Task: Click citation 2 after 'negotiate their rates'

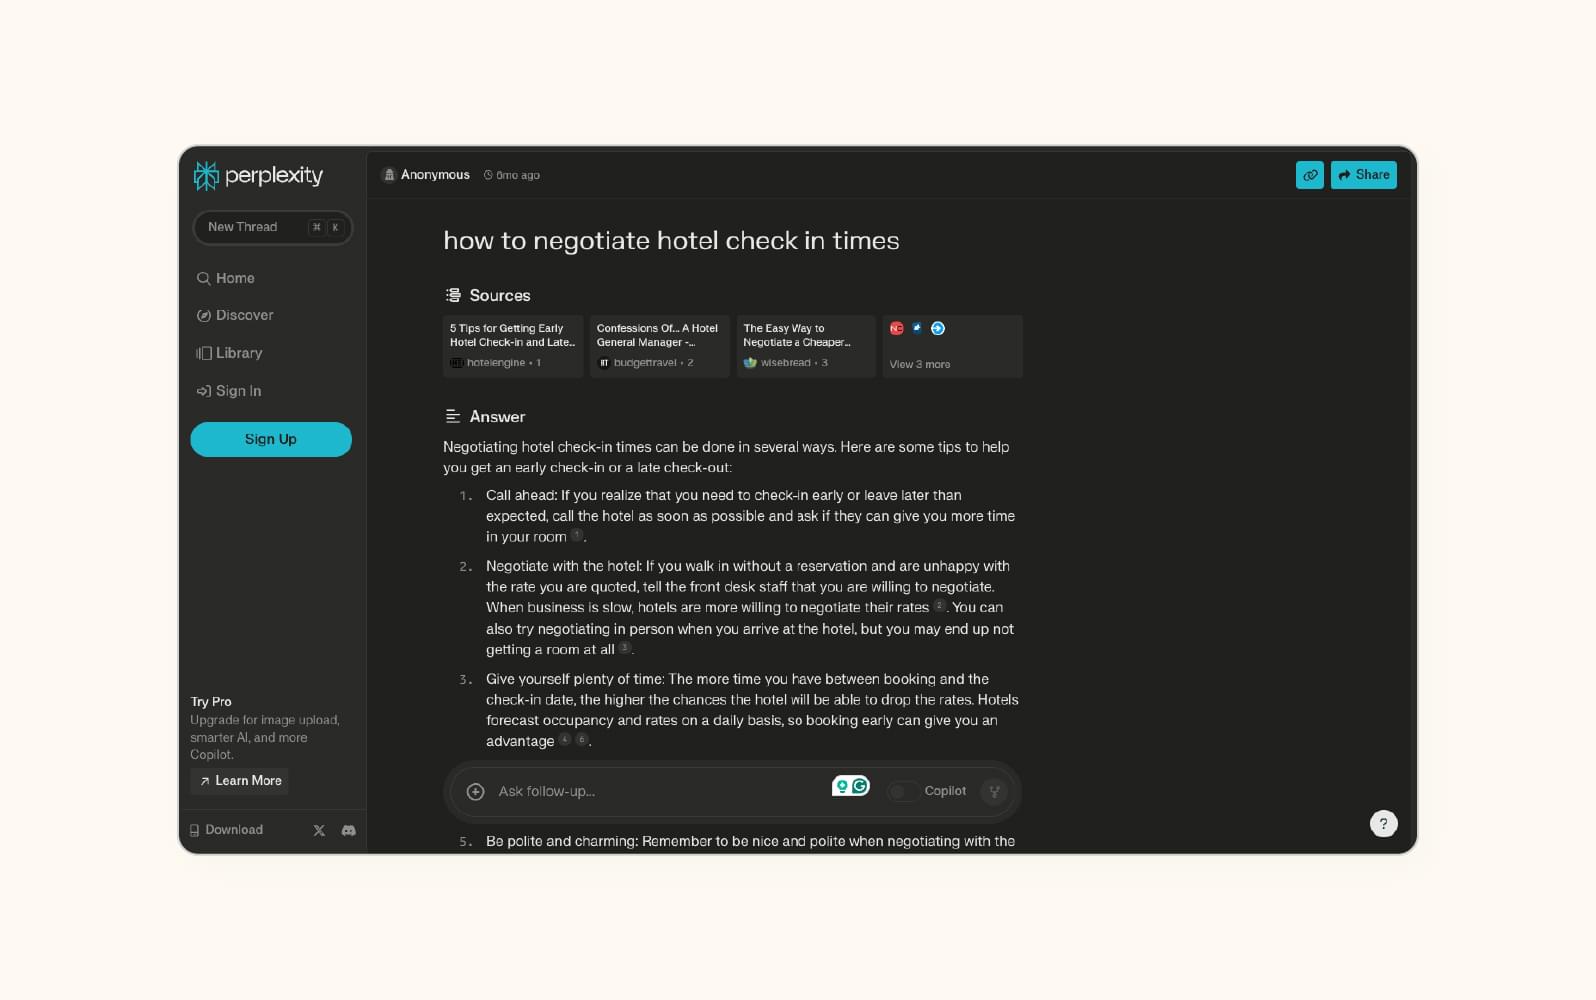Action: pyautogui.click(x=940, y=606)
